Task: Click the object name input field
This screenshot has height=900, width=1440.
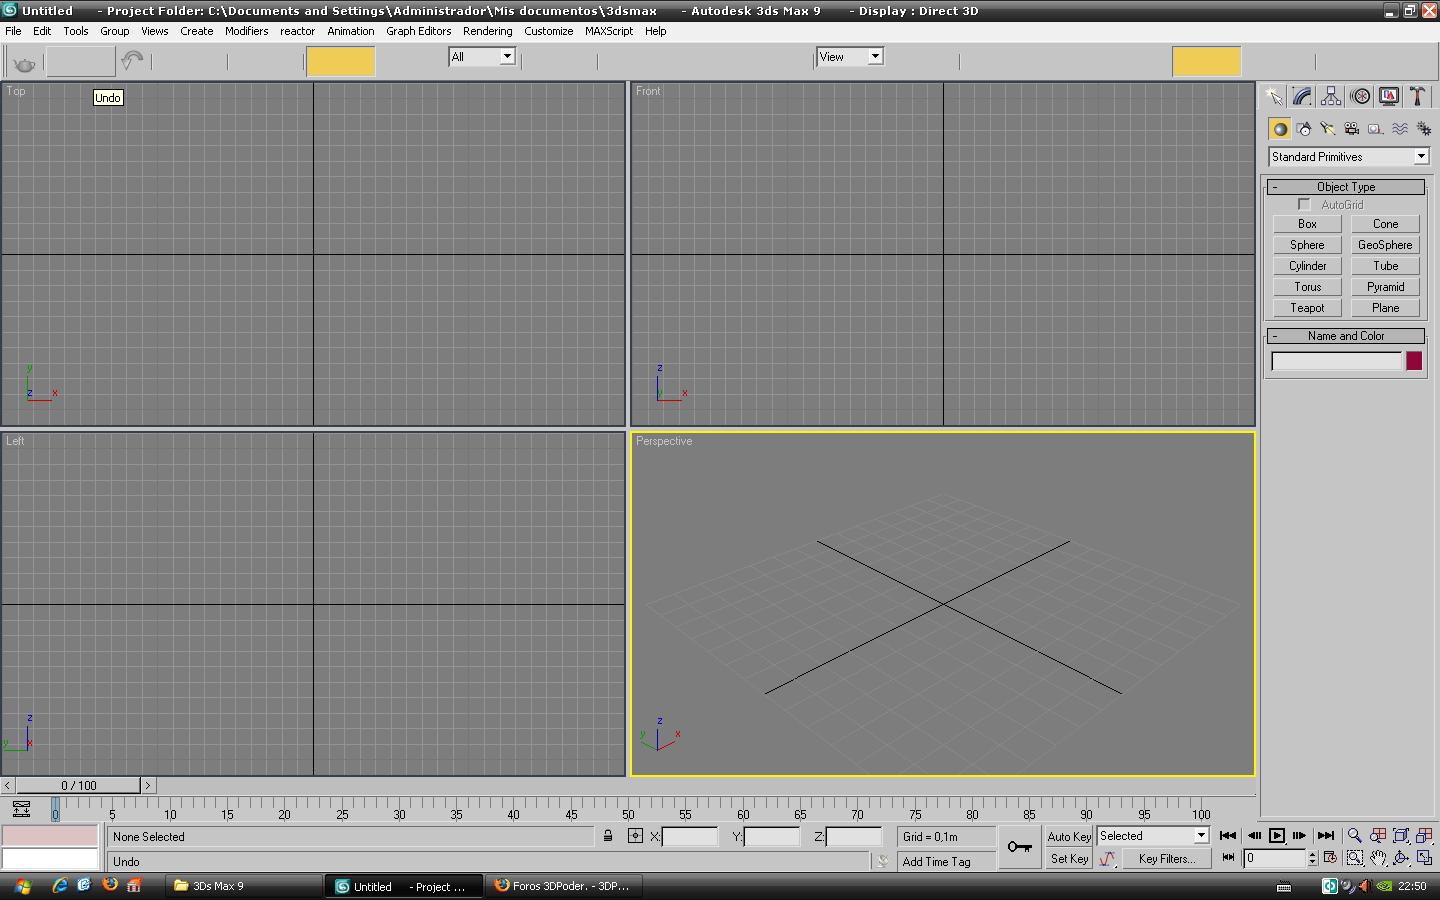Action: click(1337, 361)
